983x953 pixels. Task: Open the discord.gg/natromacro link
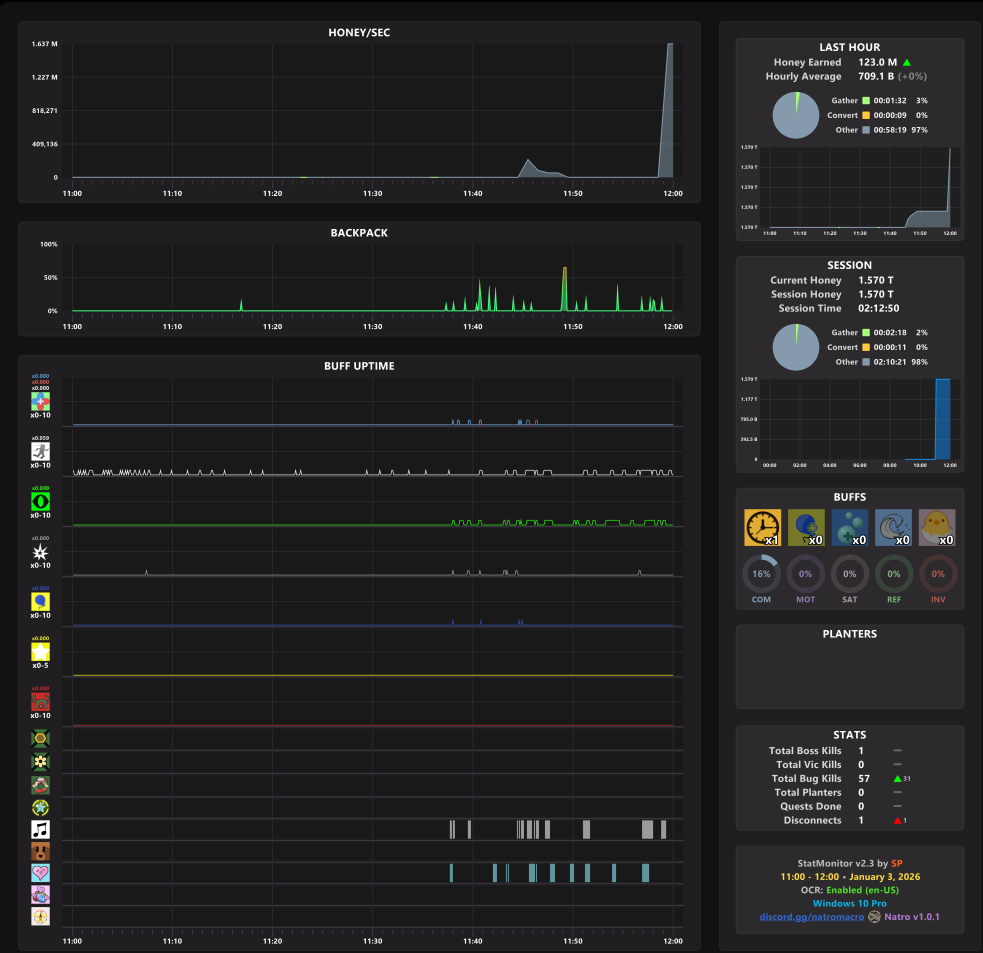coord(811,917)
